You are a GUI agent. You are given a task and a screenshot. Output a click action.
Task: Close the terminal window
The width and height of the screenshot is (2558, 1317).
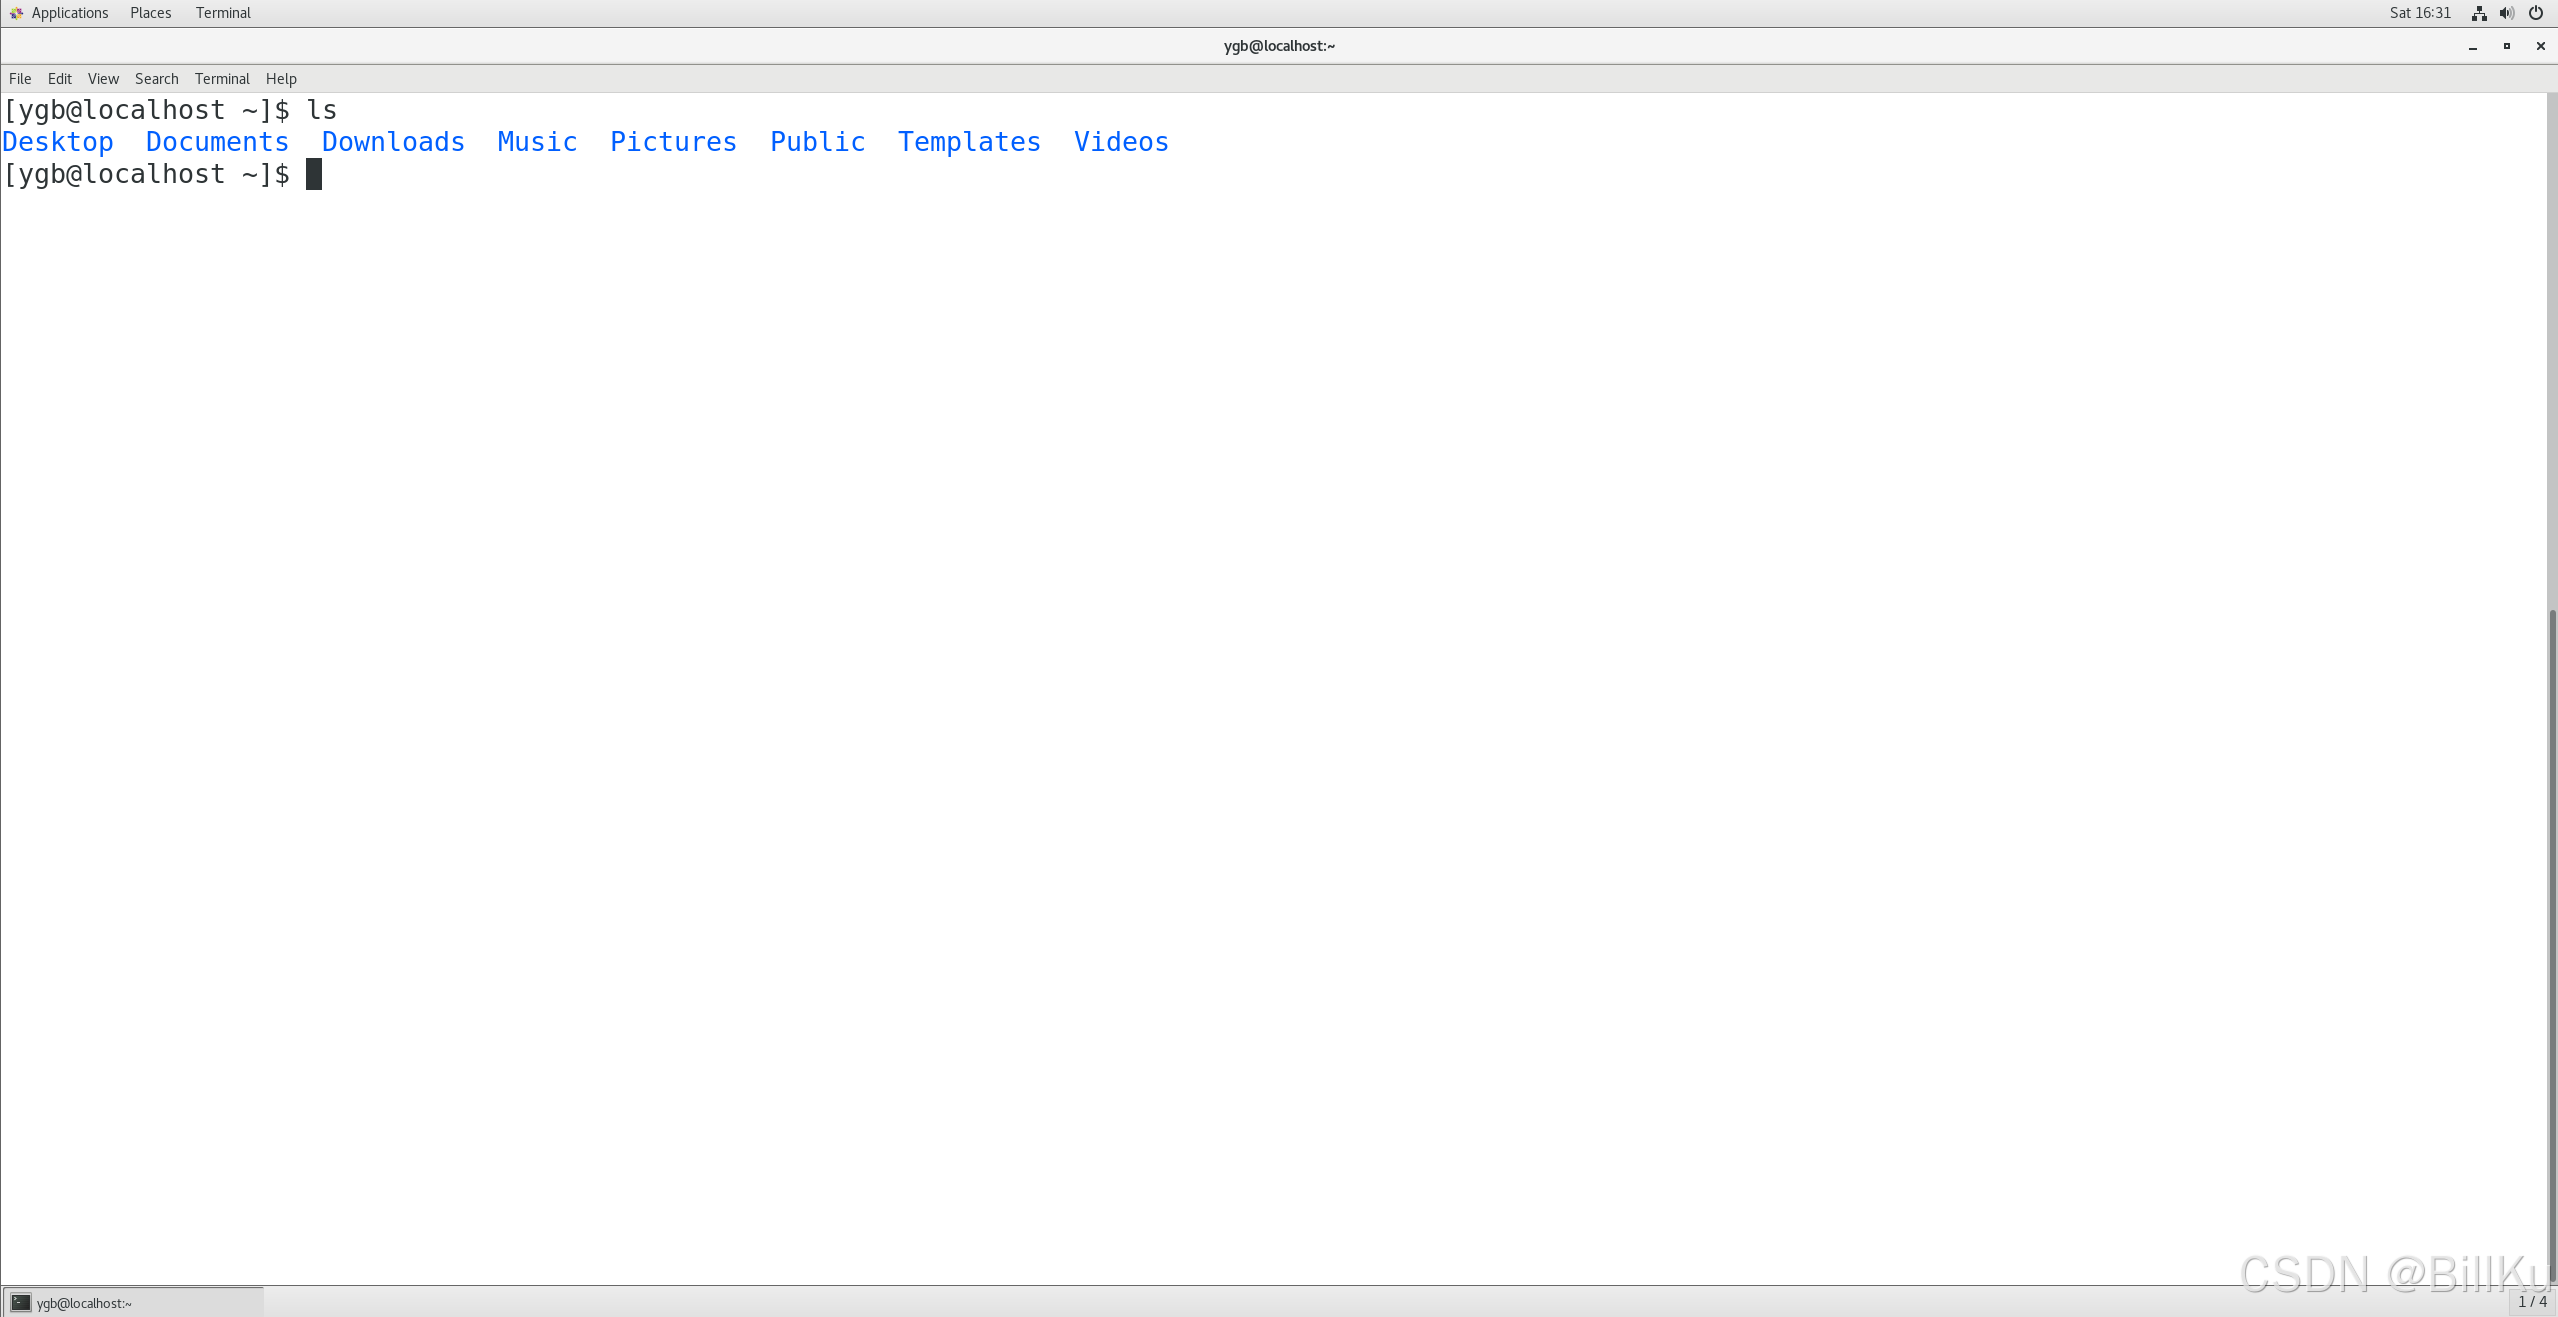[2540, 46]
